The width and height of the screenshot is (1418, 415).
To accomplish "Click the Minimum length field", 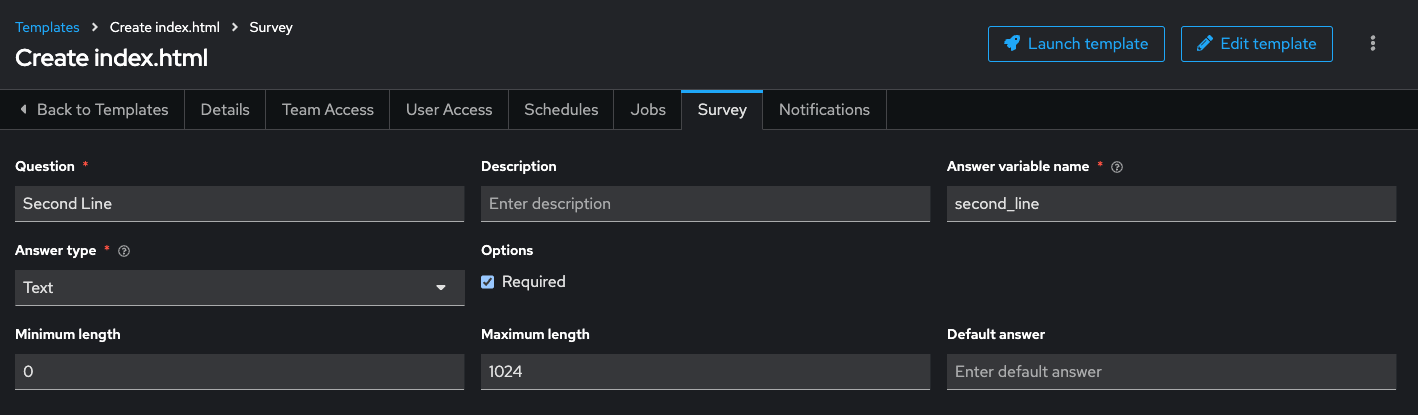I will coord(240,372).
